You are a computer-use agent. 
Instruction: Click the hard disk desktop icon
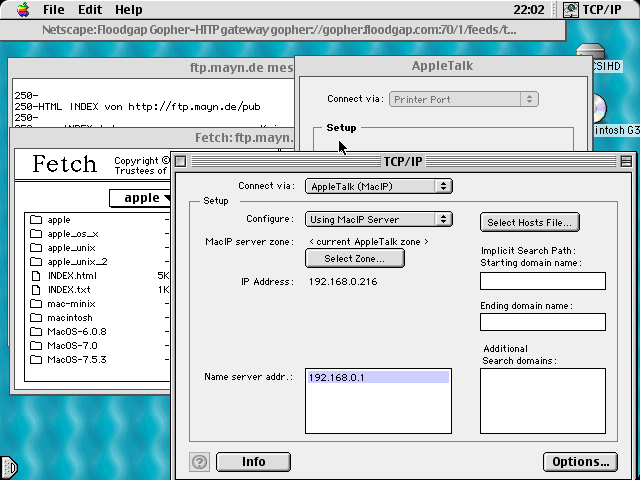pyautogui.click(x=590, y=51)
